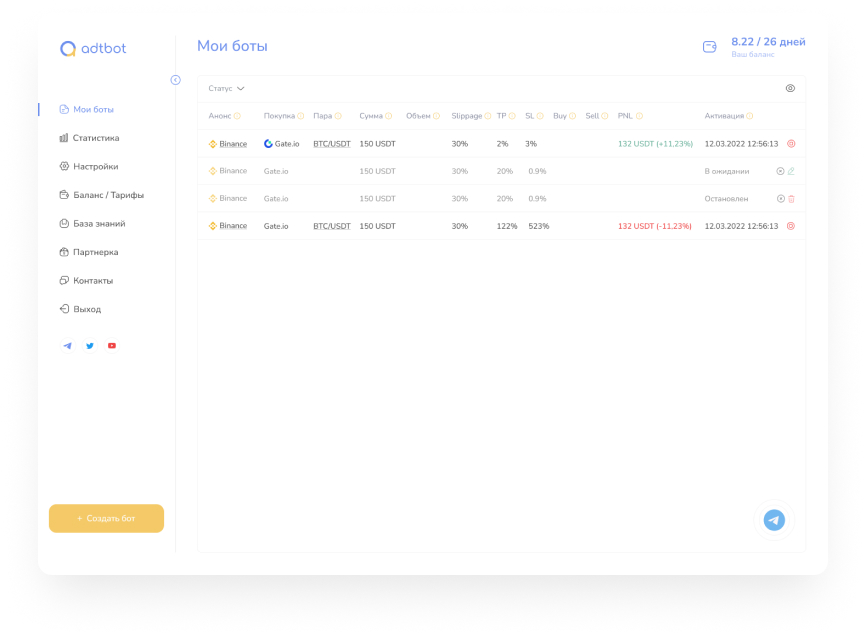Click the info icon next to PNL

click(639, 116)
